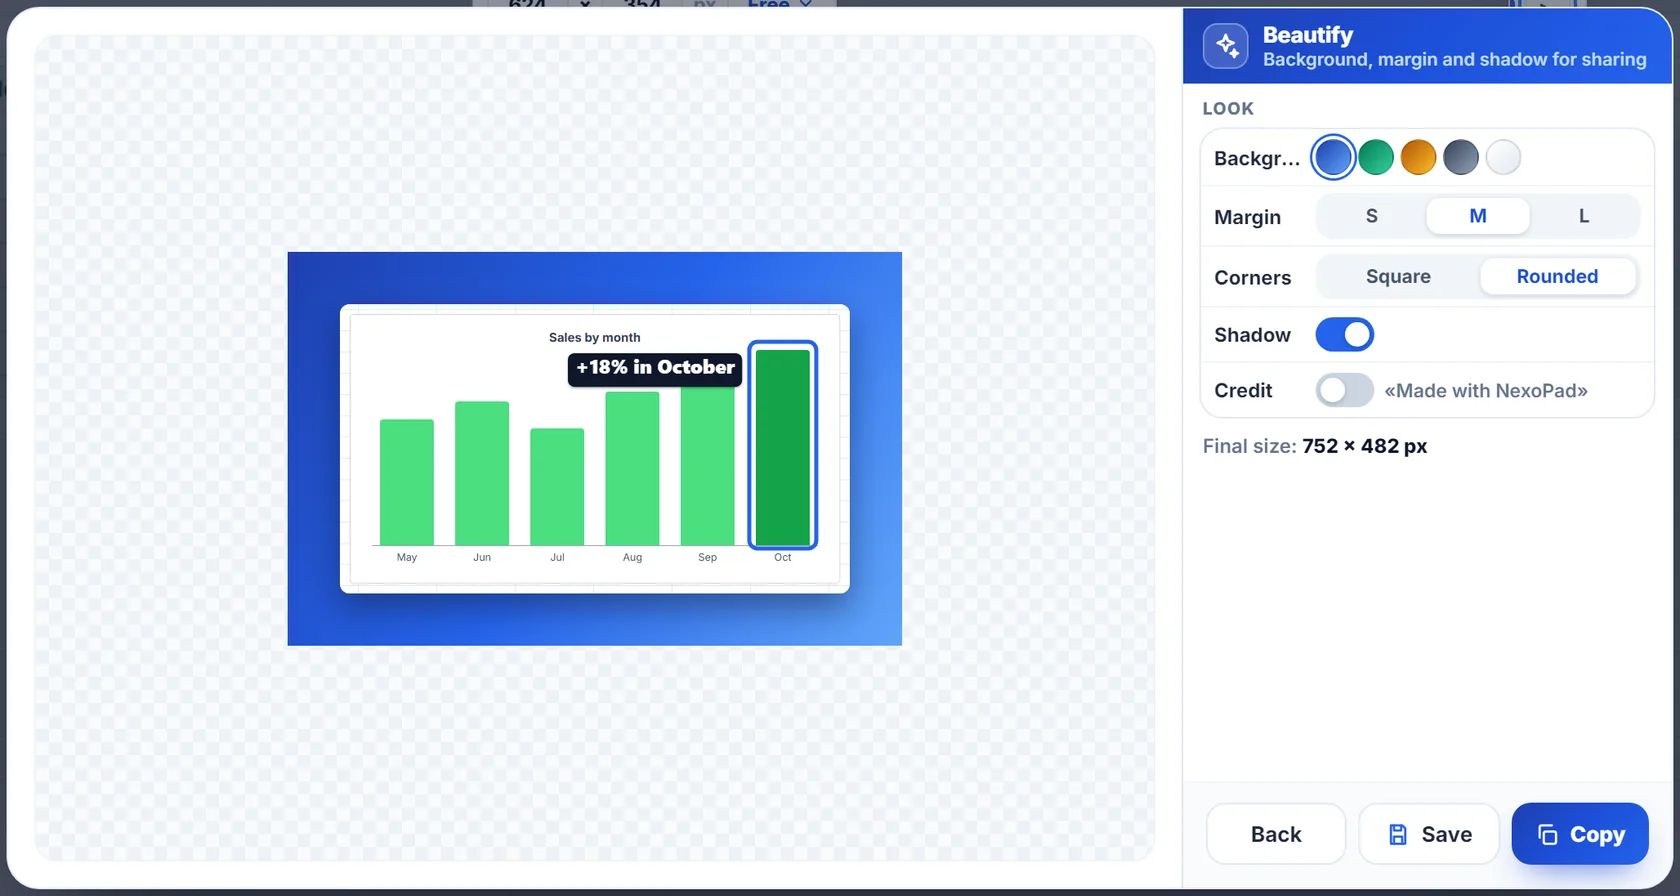Screen dimensions: 1680x896
Task: Choose Square corners
Action: [x=1398, y=277]
